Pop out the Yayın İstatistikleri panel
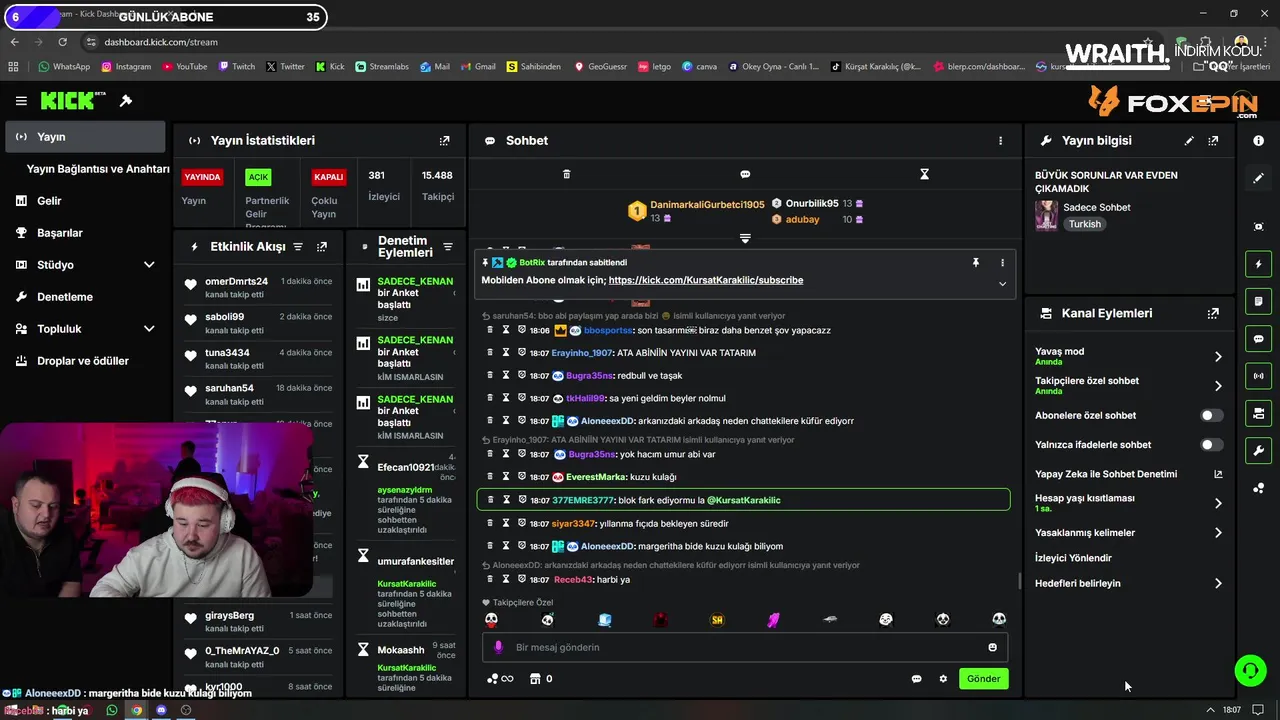 click(445, 141)
